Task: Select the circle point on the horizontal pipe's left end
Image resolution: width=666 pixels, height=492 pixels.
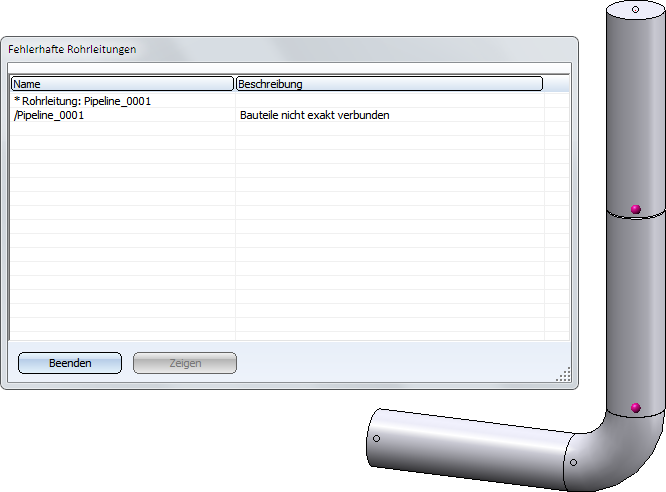Action: (x=376, y=438)
